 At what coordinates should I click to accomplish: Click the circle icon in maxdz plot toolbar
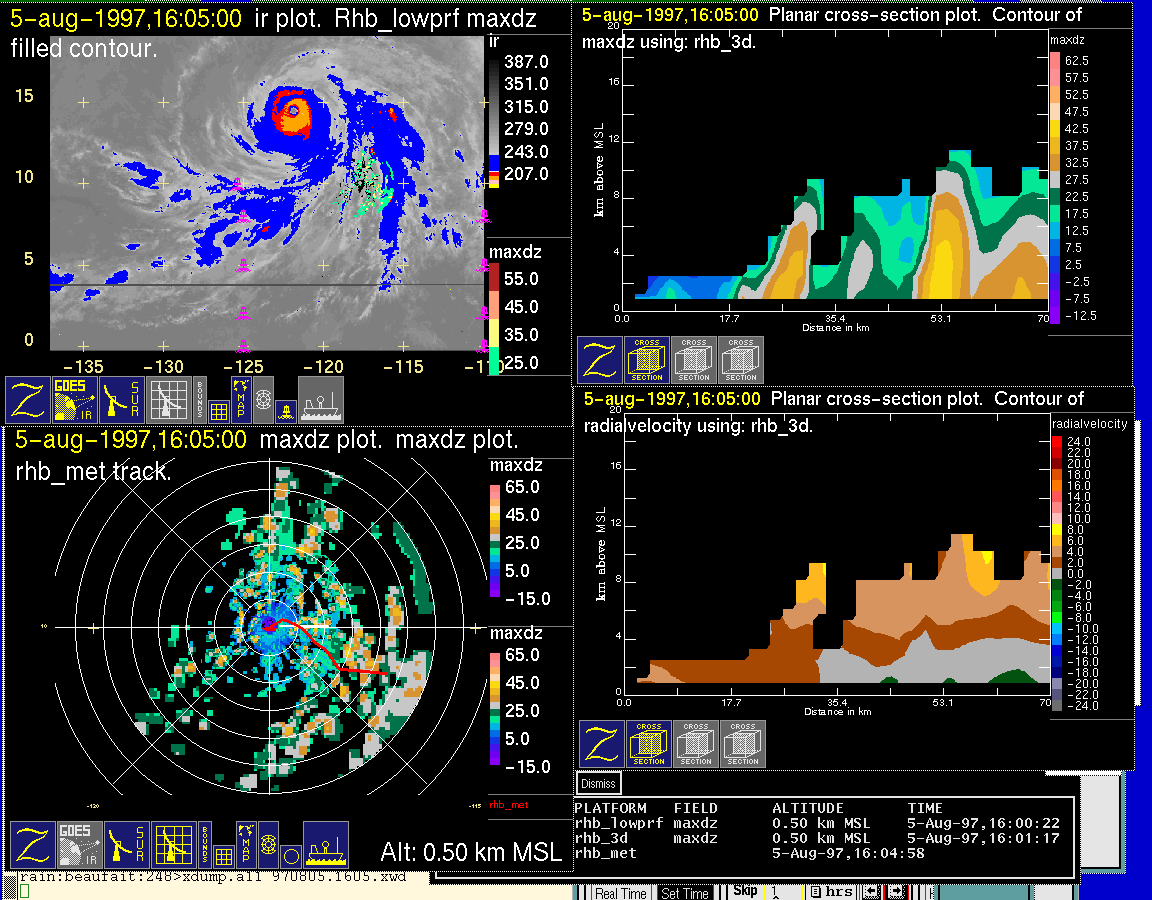coord(290,857)
